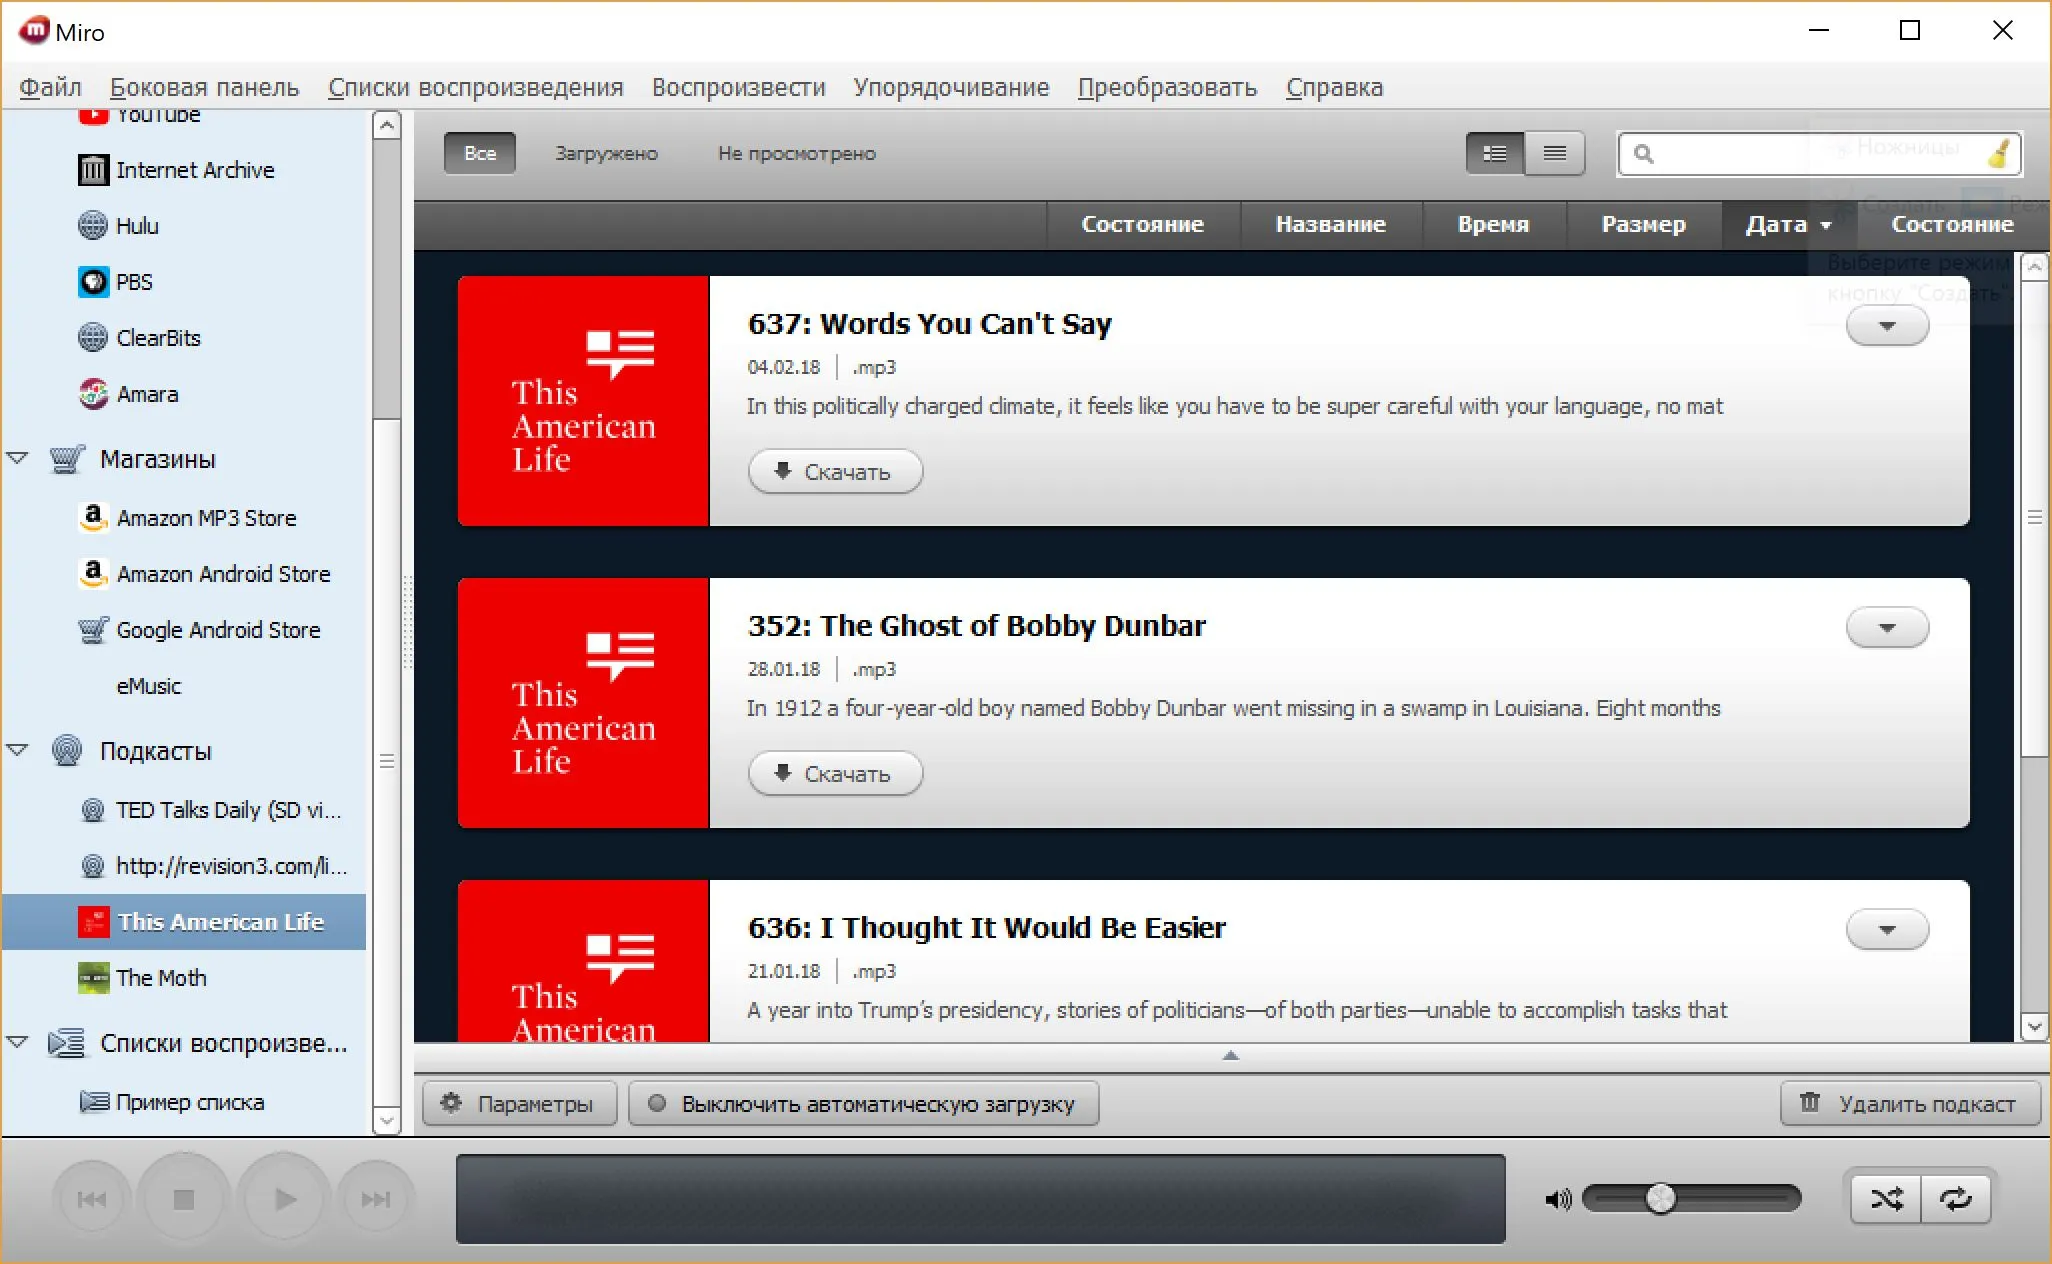This screenshot has width=2052, height=1264.
Task: Click Удалить подкаст button
Action: click(1910, 1104)
